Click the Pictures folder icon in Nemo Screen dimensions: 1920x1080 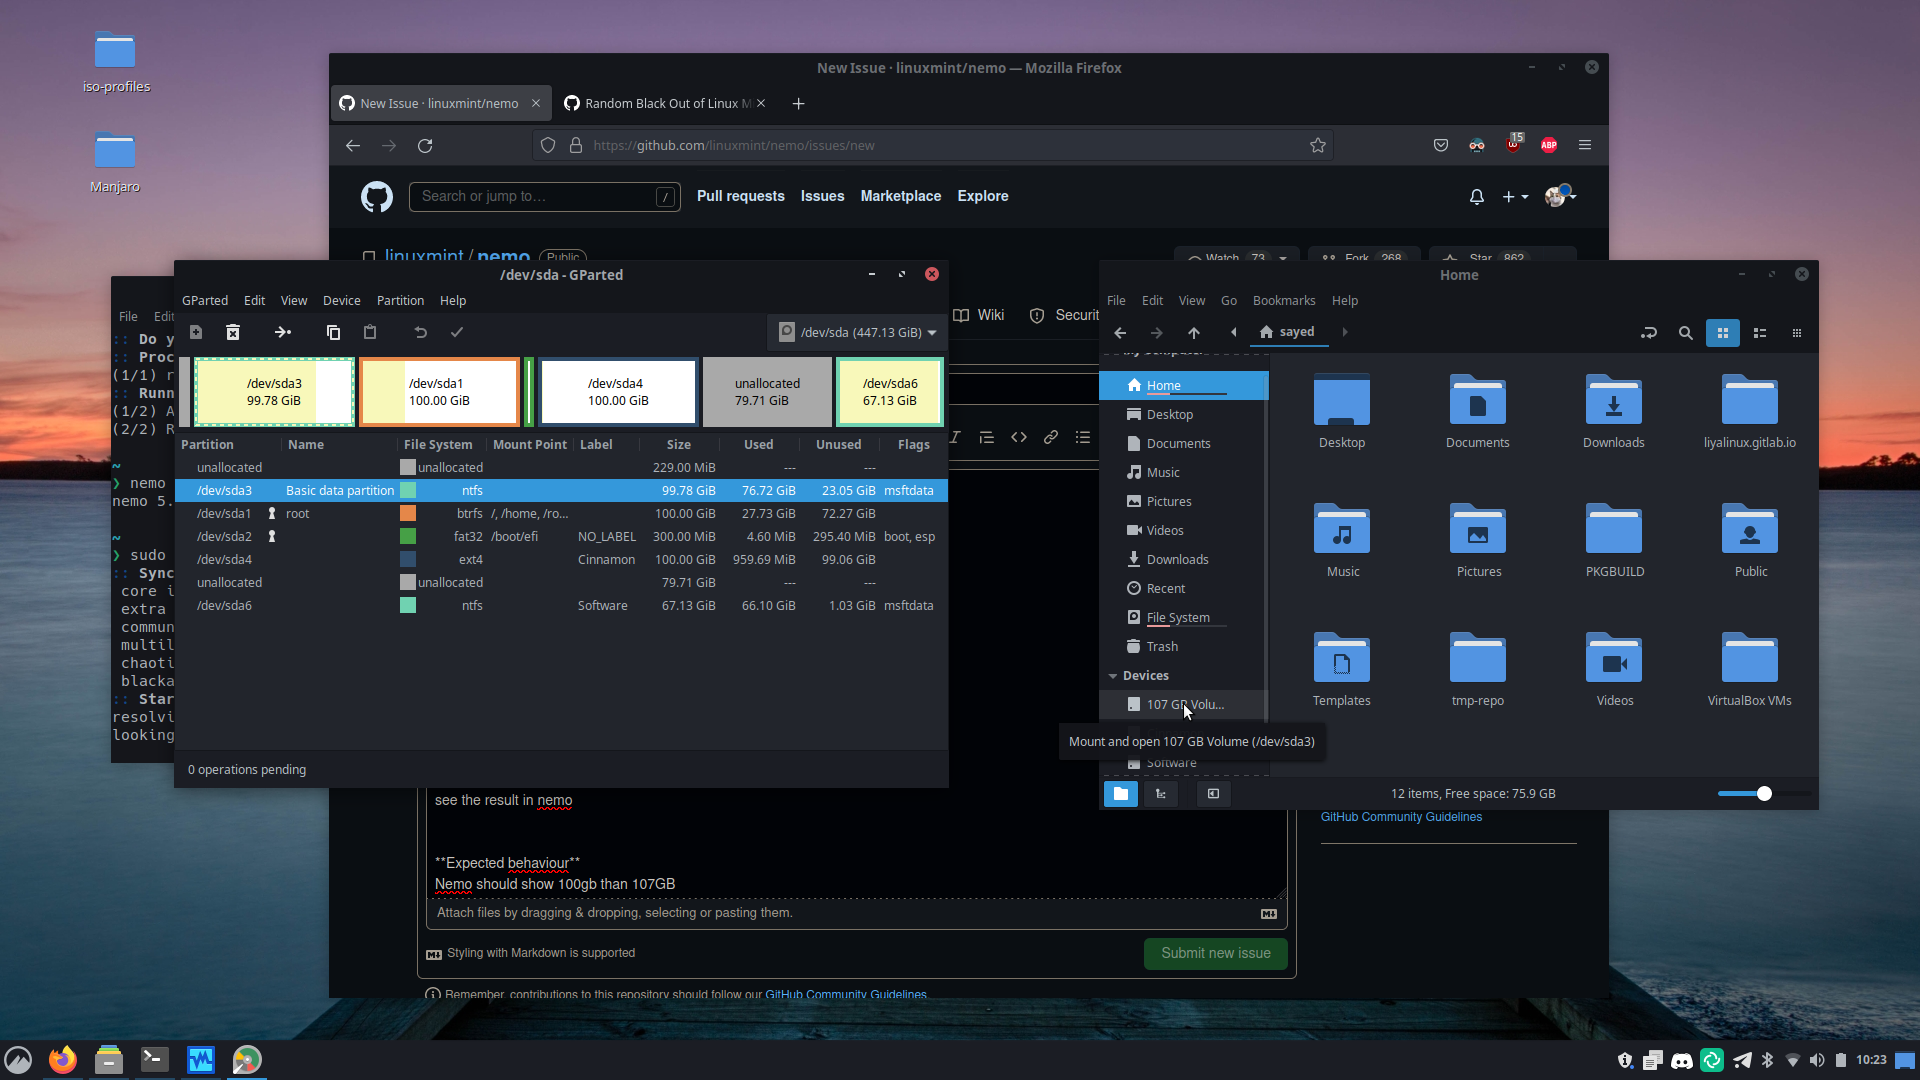pyautogui.click(x=1477, y=529)
